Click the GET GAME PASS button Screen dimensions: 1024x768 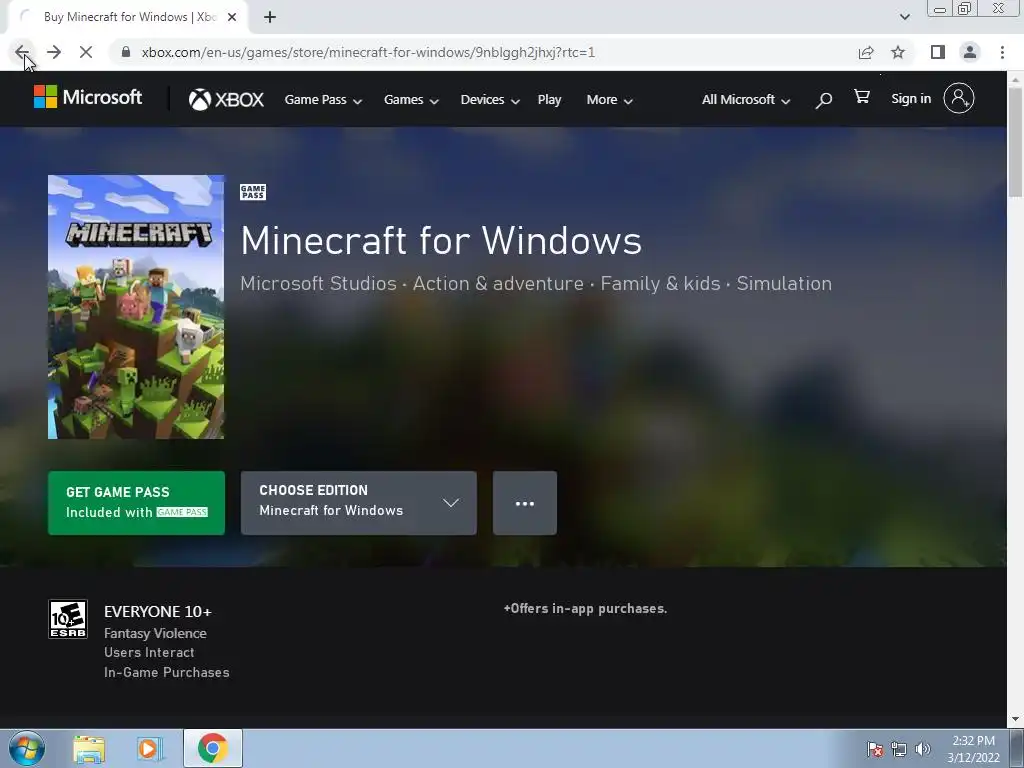click(136, 503)
